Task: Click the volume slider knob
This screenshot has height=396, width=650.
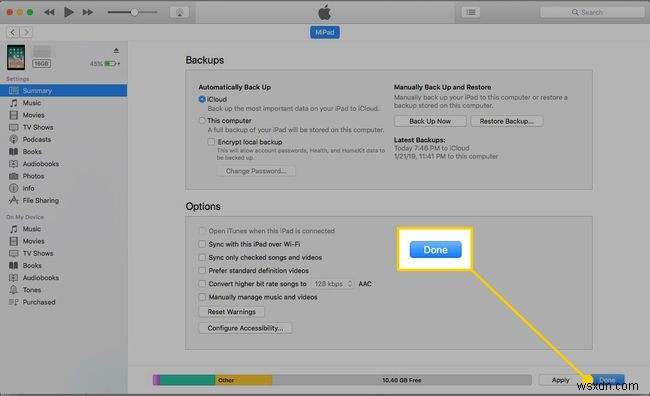Action: [x=134, y=12]
